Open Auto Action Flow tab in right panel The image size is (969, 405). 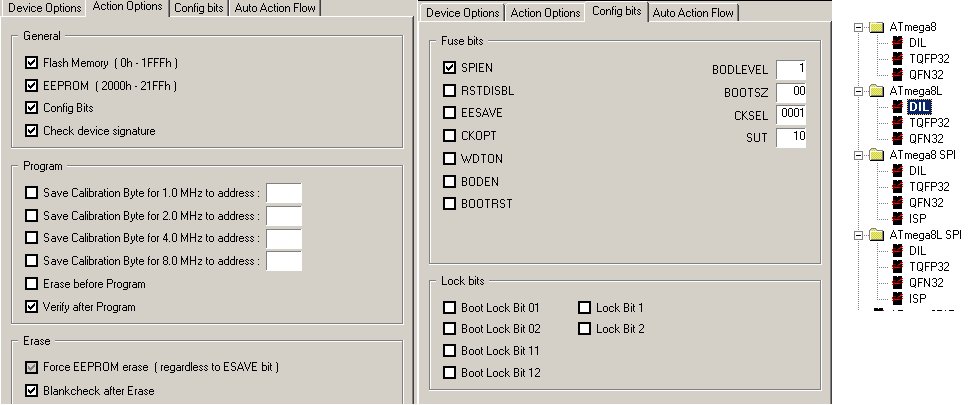[x=693, y=13]
